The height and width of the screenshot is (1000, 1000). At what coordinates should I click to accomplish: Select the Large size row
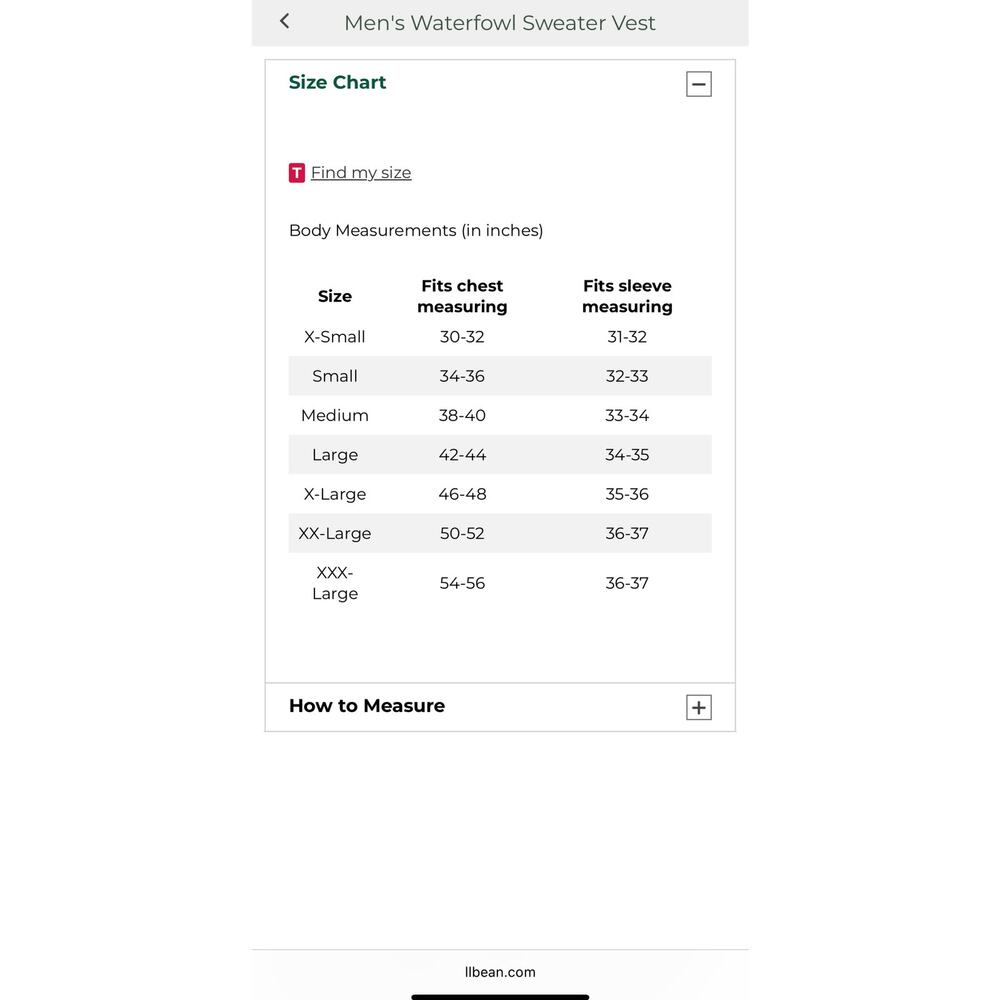500,455
